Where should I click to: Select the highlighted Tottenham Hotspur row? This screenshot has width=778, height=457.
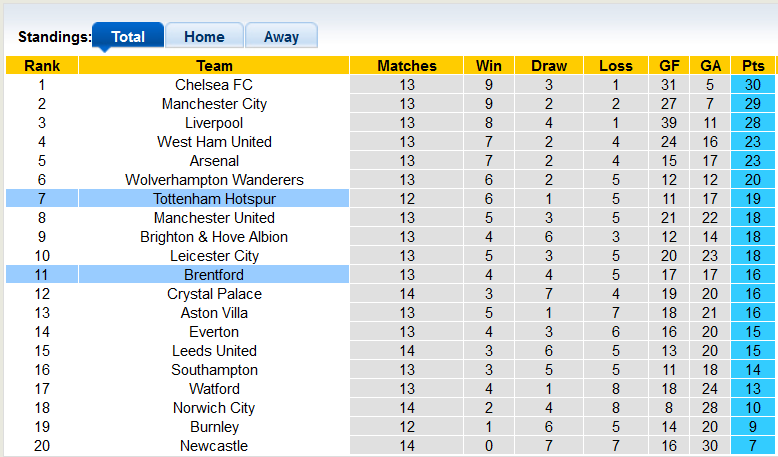(x=214, y=199)
